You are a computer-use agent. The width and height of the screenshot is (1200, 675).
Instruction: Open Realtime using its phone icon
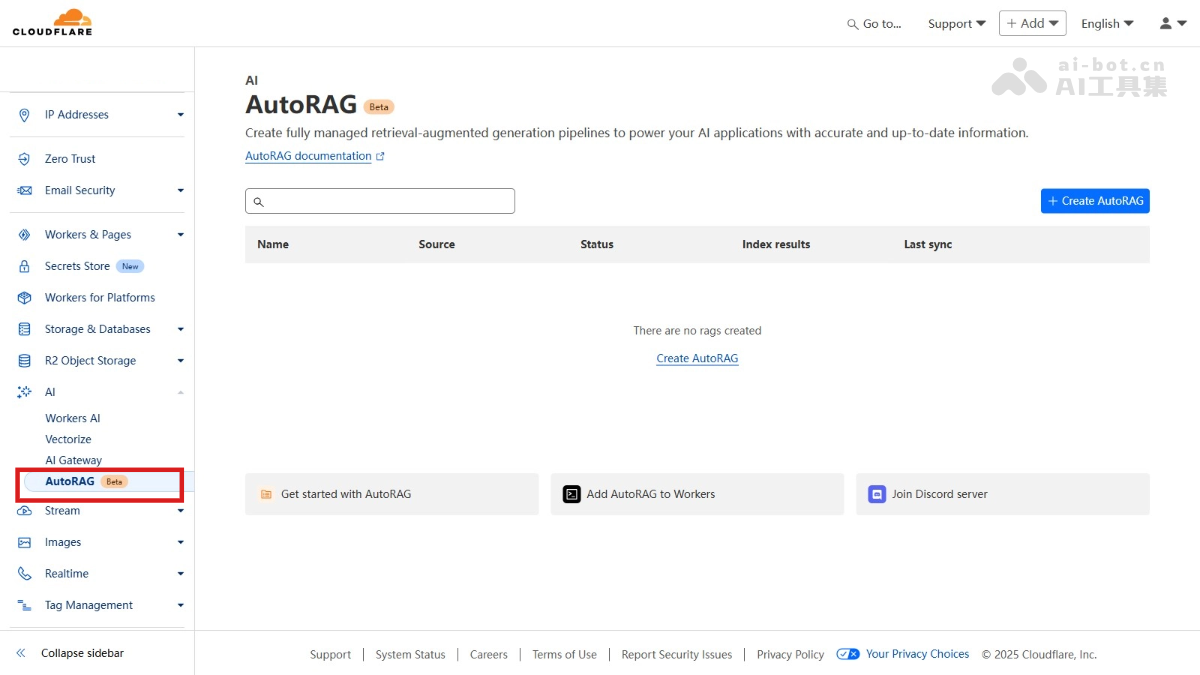23,573
